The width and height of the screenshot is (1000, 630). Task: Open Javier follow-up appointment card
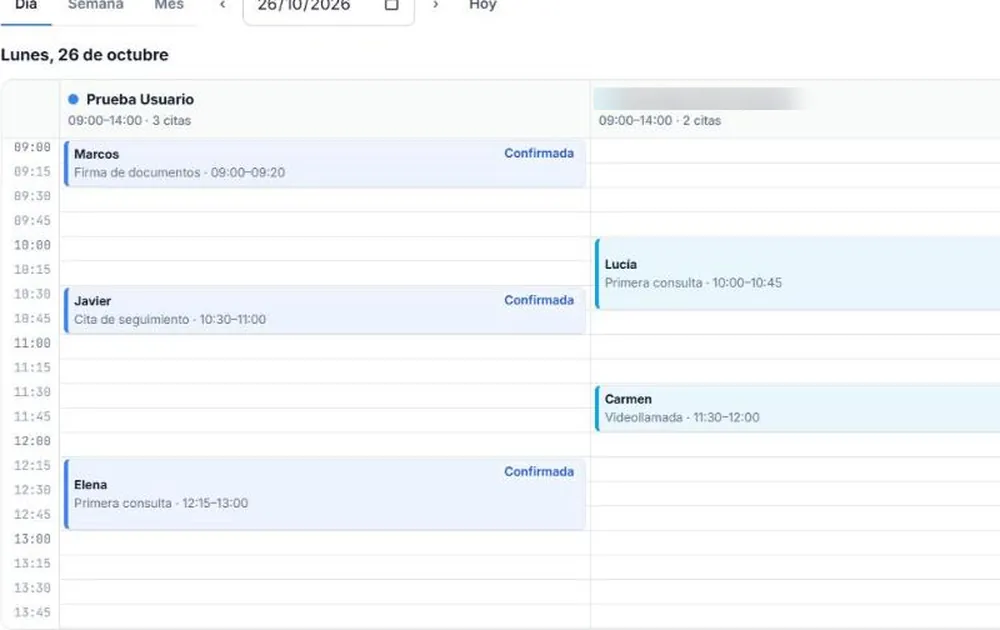click(x=325, y=310)
